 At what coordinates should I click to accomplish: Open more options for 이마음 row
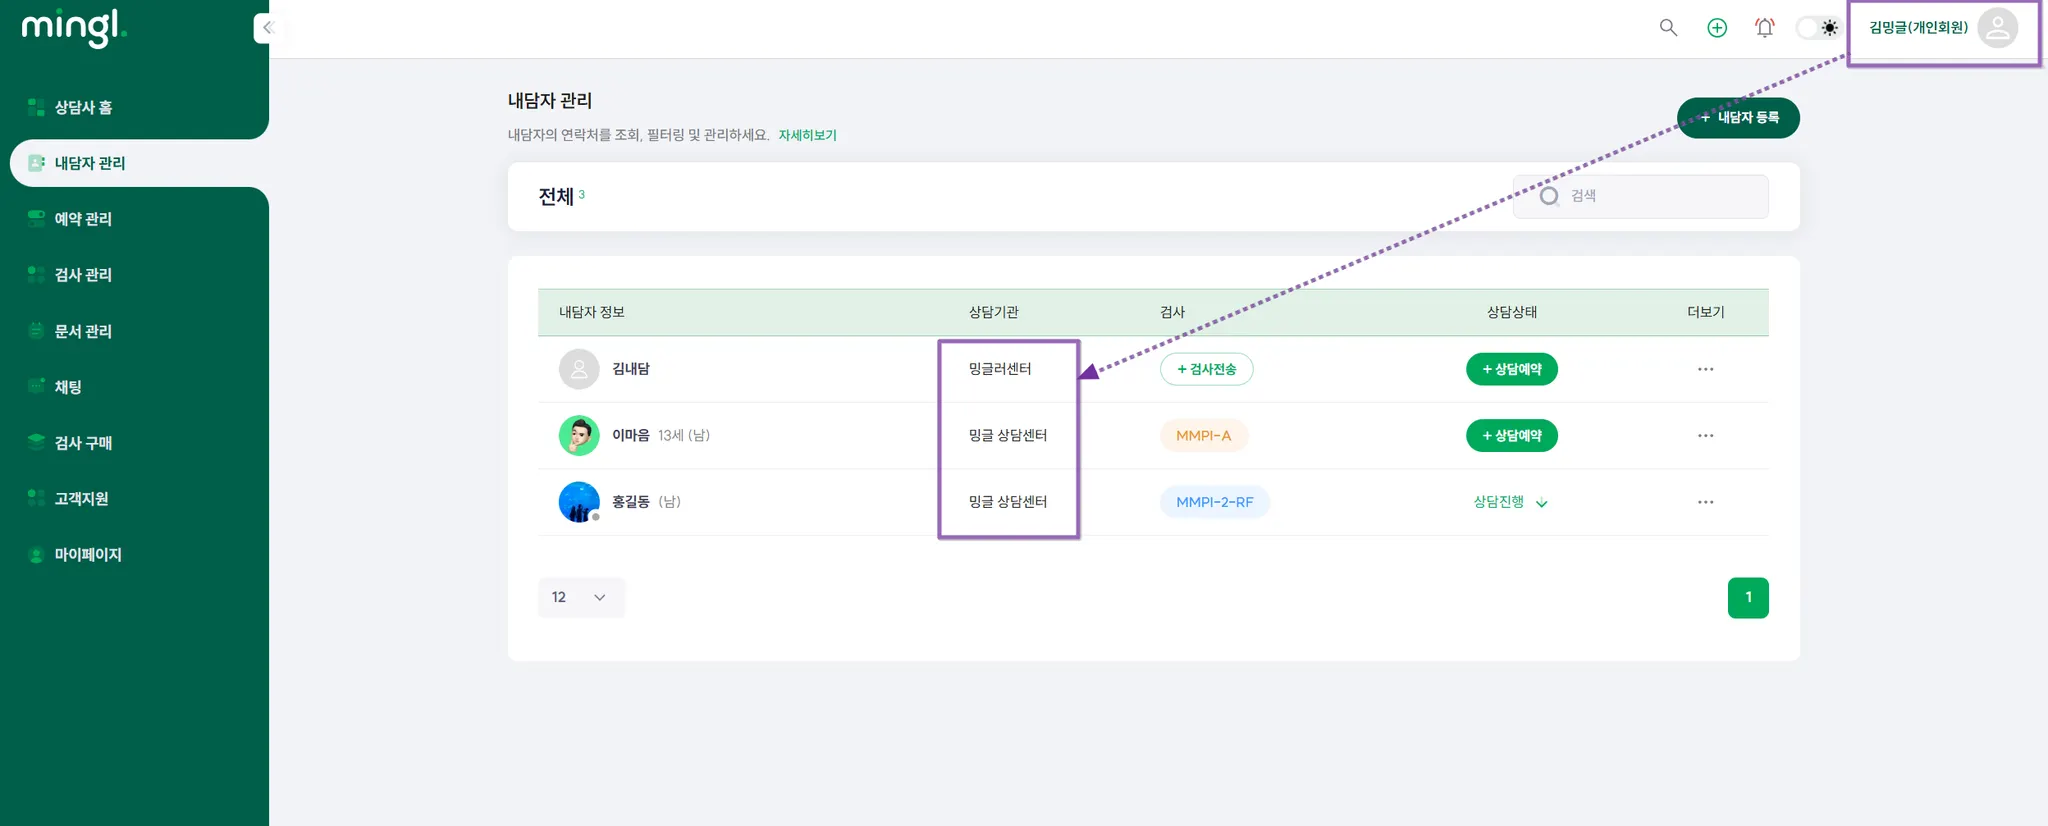pyautogui.click(x=1705, y=436)
